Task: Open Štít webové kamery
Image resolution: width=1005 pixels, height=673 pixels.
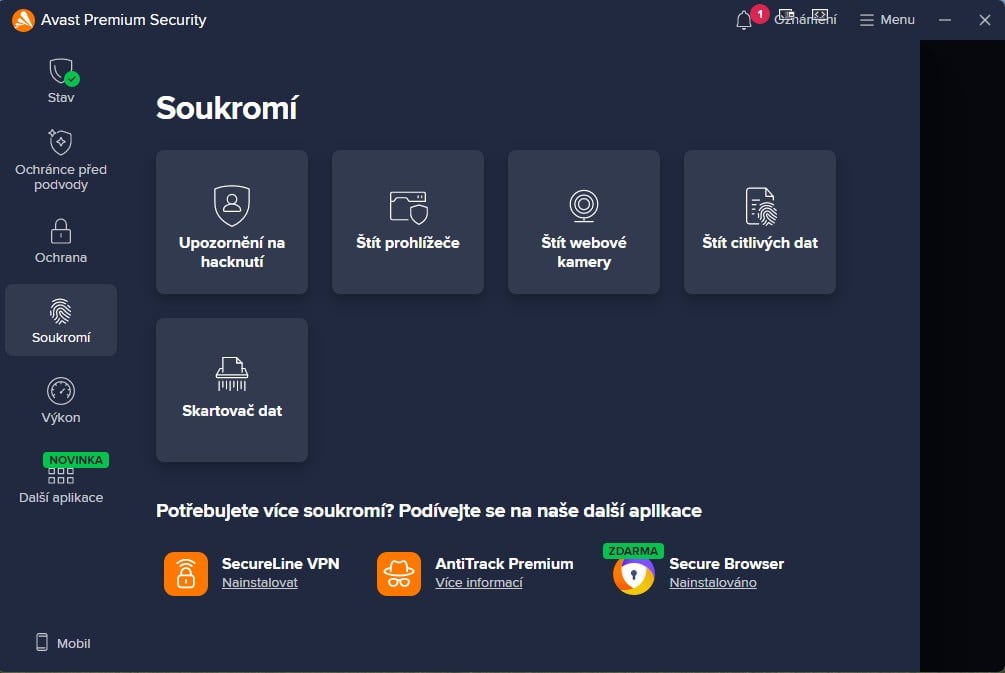Action: point(583,221)
